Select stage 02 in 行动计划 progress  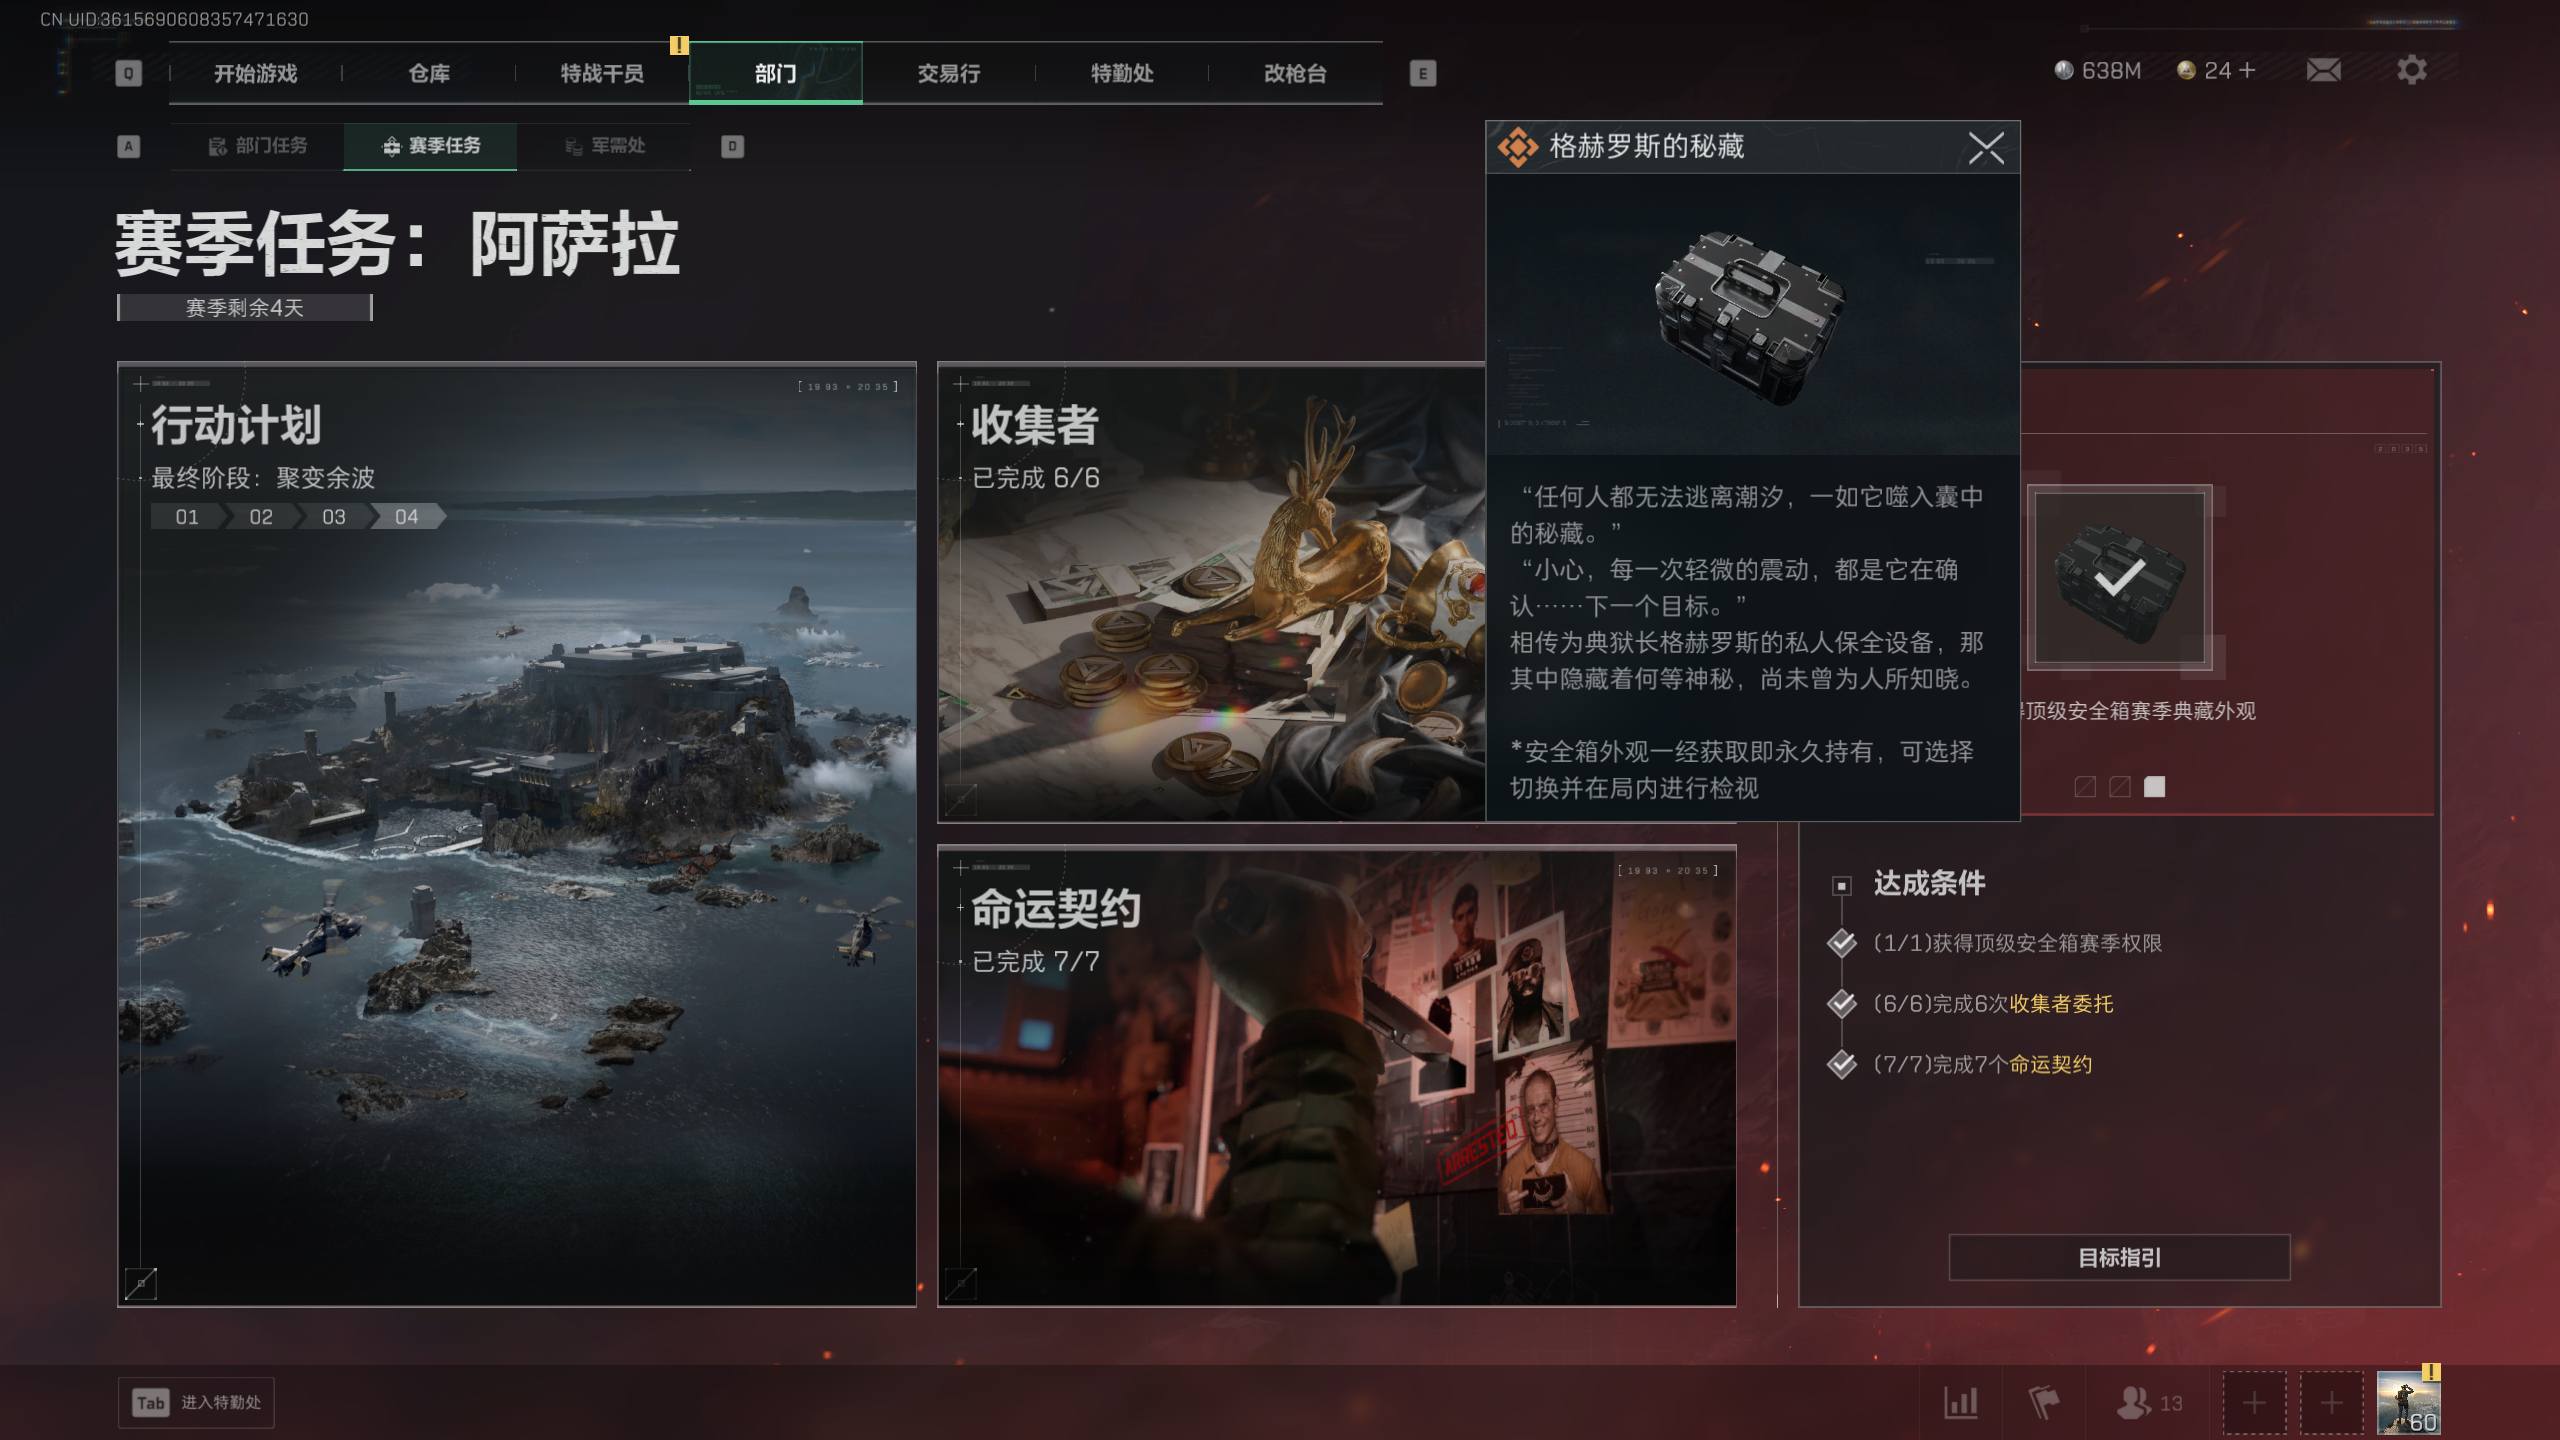click(261, 517)
